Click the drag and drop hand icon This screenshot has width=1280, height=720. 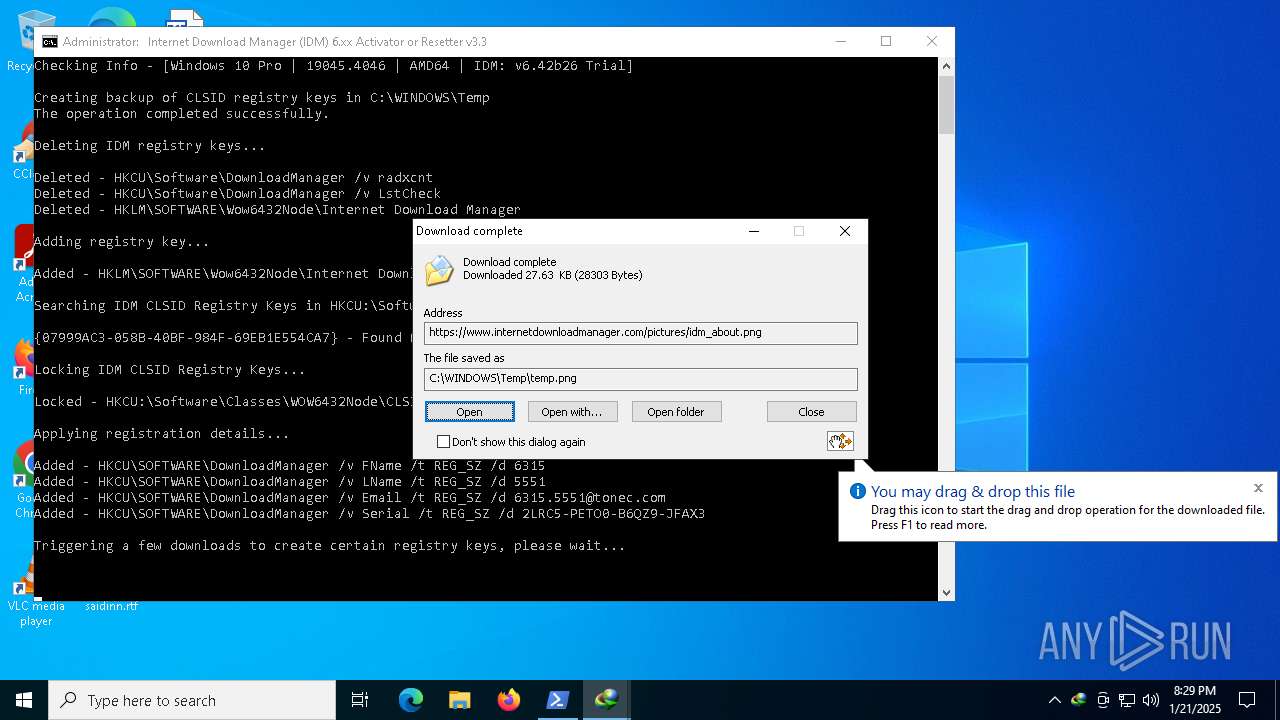coord(840,441)
